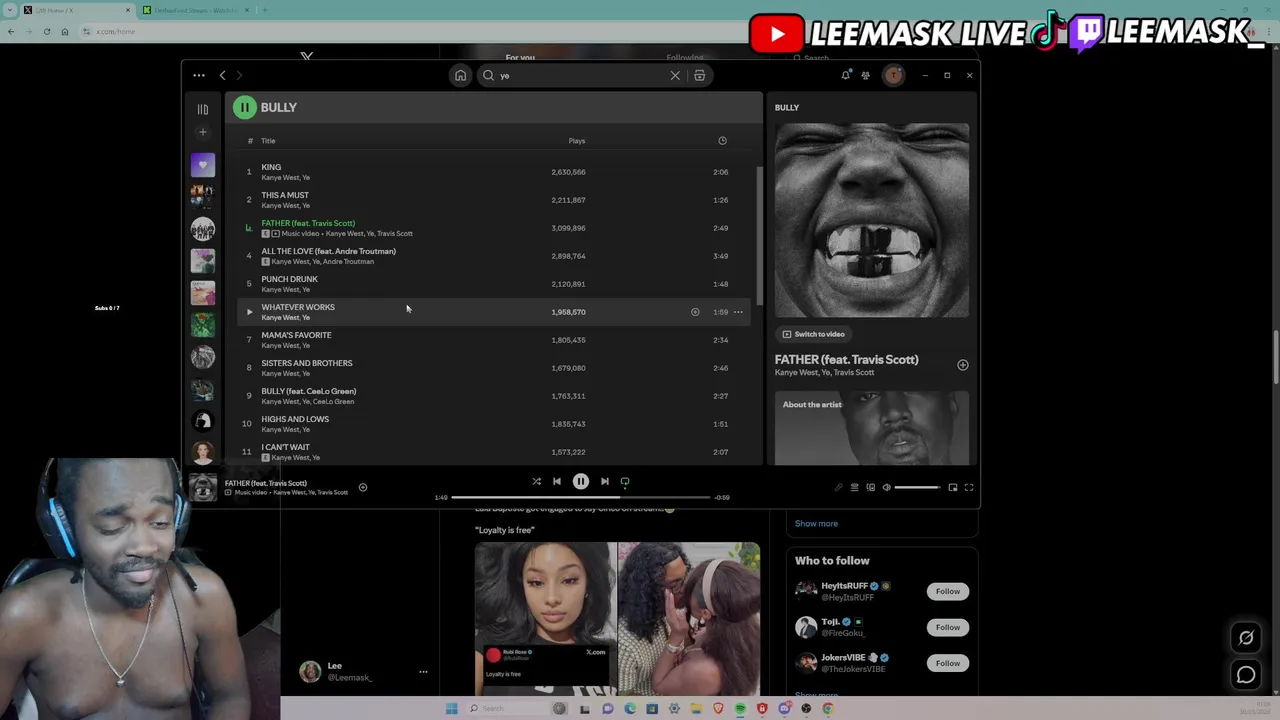Switch to the second browser tab
Screen dimensions: 1280x720
click(195, 10)
